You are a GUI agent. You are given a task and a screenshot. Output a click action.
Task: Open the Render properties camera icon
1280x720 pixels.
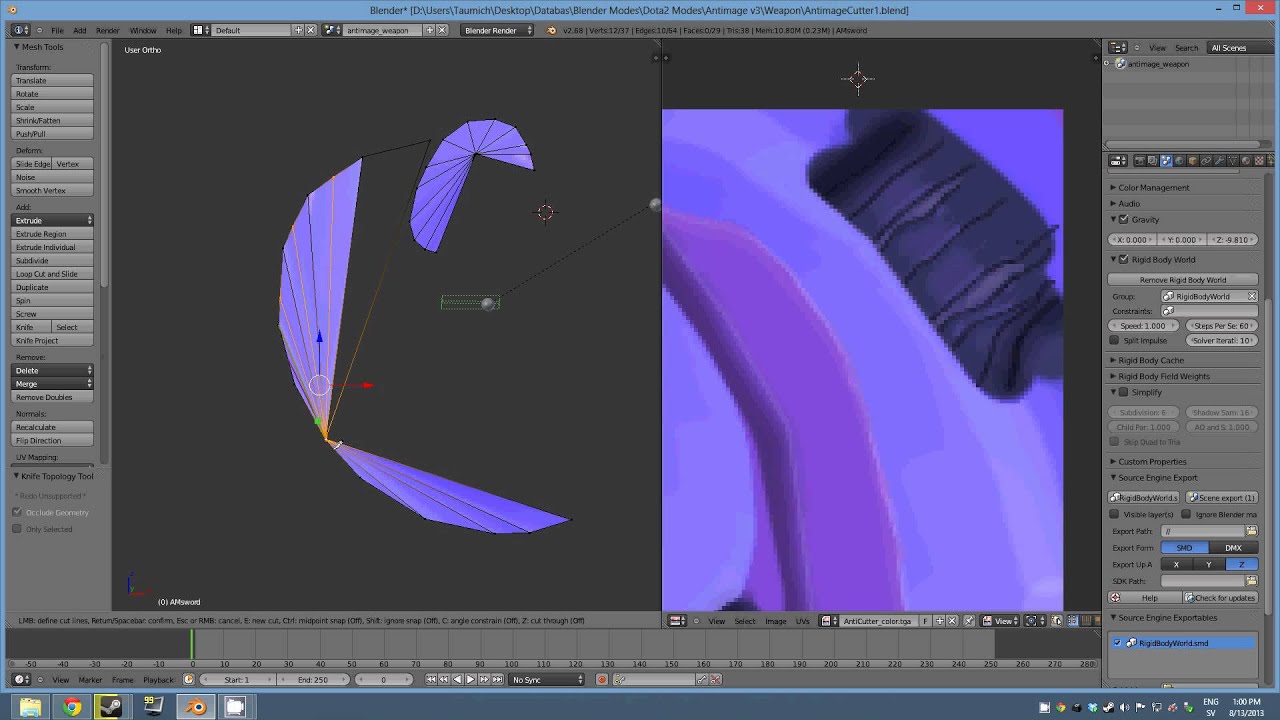pyautogui.click(x=1140, y=160)
